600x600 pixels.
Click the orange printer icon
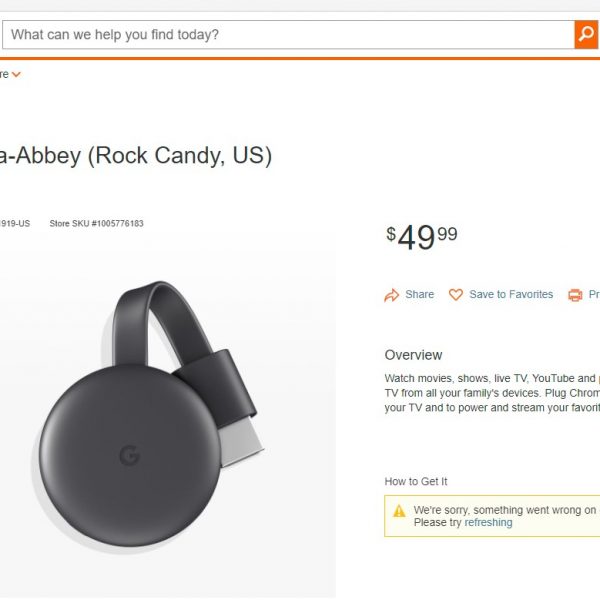[575, 295]
